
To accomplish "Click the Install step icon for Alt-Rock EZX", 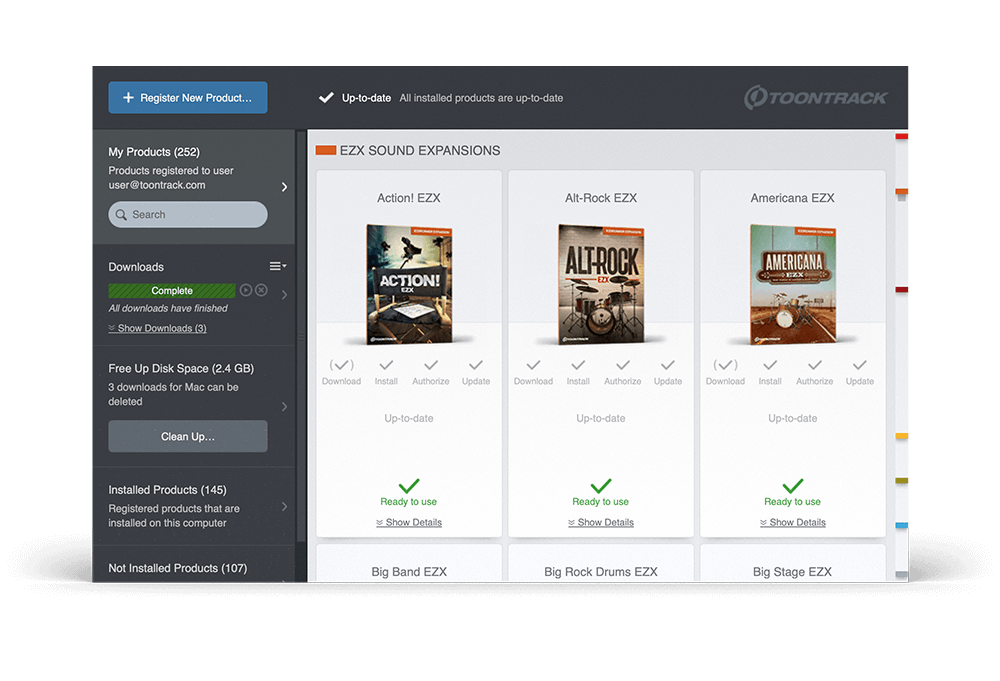I will [578, 366].
